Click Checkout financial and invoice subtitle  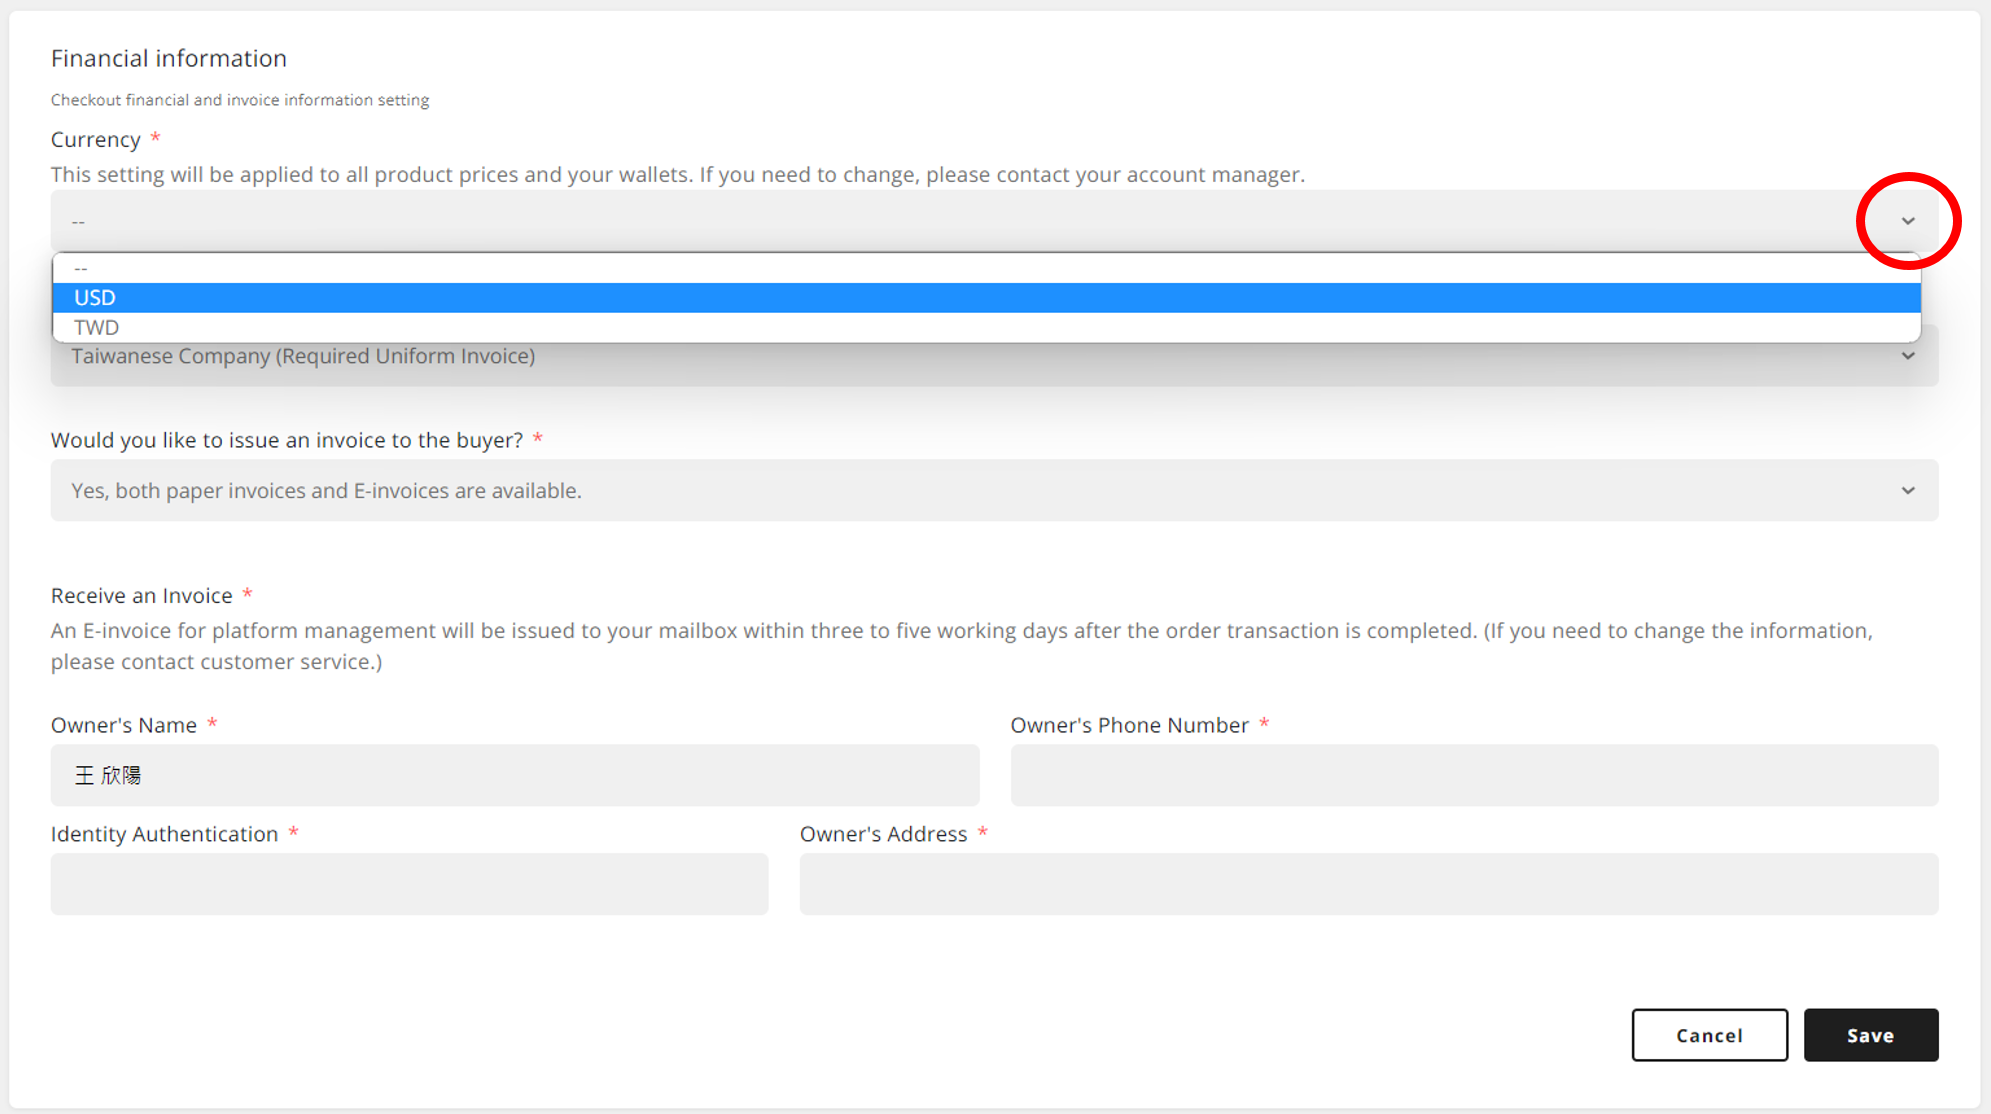click(240, 100)
